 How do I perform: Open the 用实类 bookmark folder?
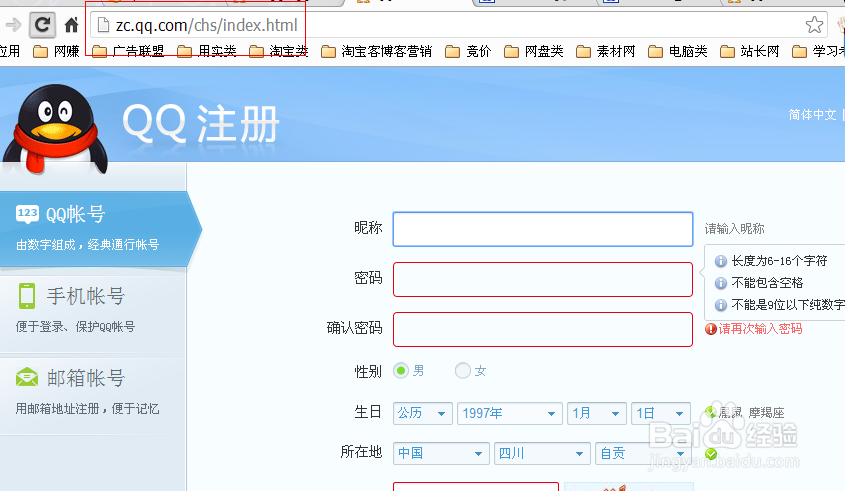tap(207, 51)
